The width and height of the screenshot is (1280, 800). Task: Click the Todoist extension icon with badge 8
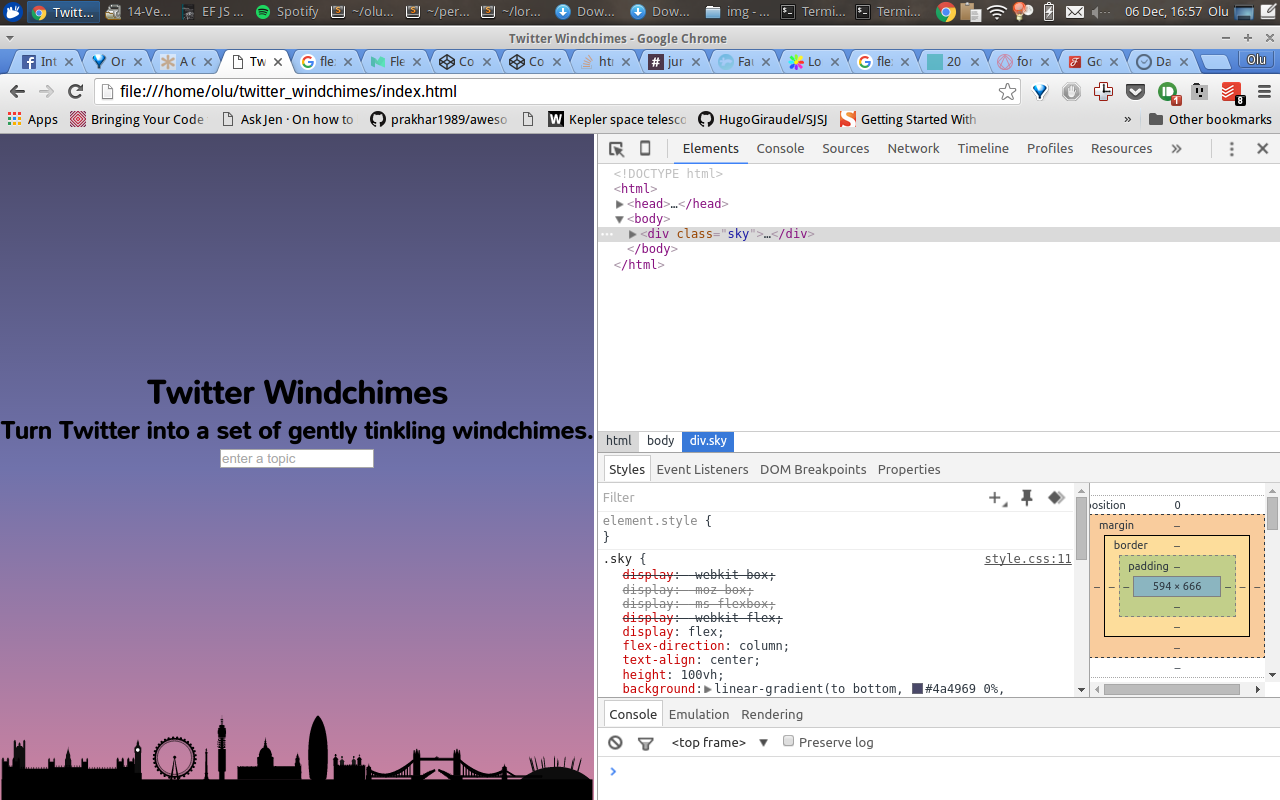tap(1232, 93)
